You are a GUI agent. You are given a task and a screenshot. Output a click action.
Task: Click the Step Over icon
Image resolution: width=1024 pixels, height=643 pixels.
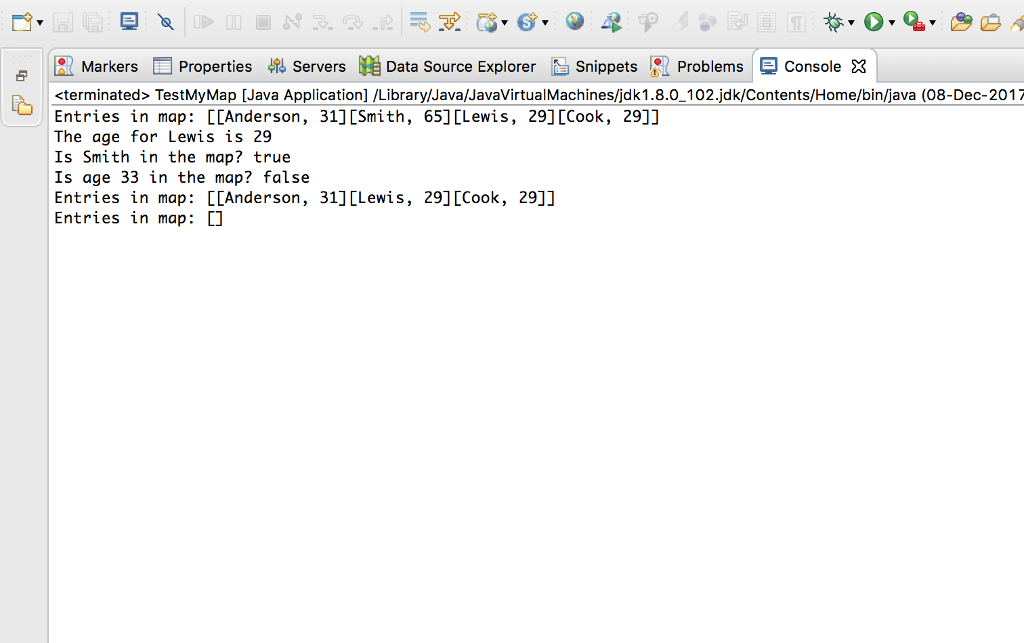(353, 23)
